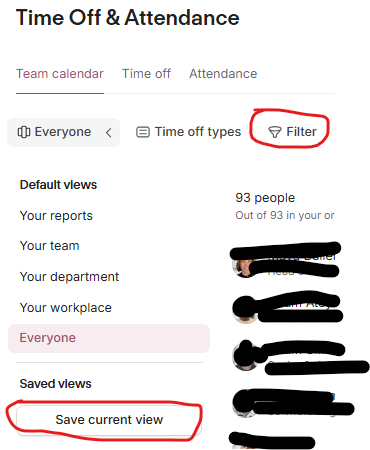Select the Your reports view
Screen dimensions: 370x450
click(56, 216)
